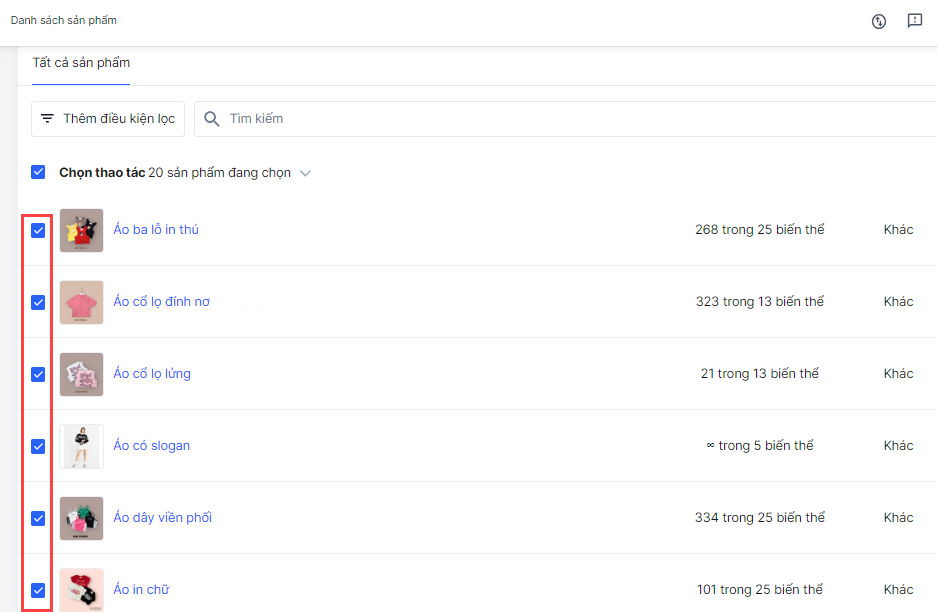The width and height of the screenshot is (937, 612).
Task: Open the Áo có slogan product link
Action: click(x=151, y=446)
